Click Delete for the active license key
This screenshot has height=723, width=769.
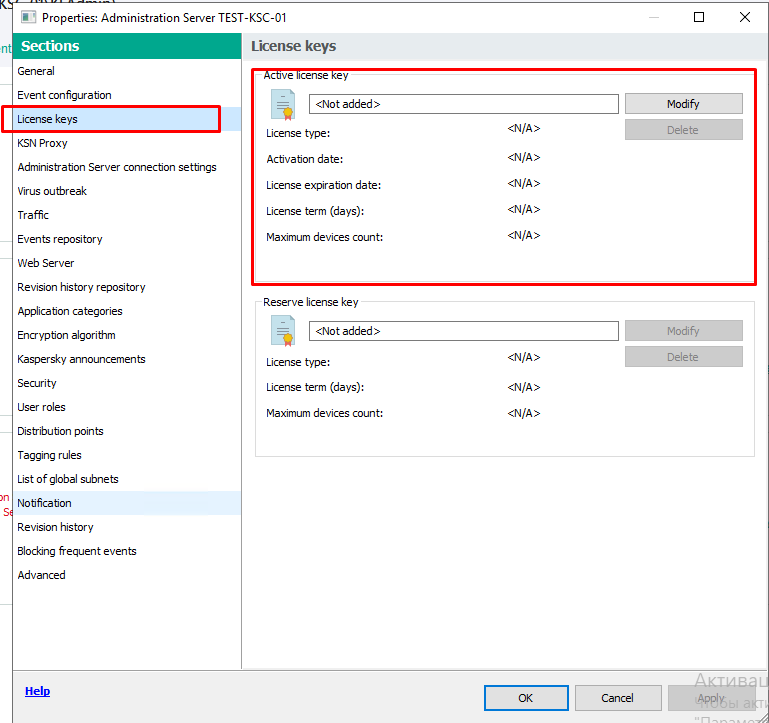tap(684, 130)
